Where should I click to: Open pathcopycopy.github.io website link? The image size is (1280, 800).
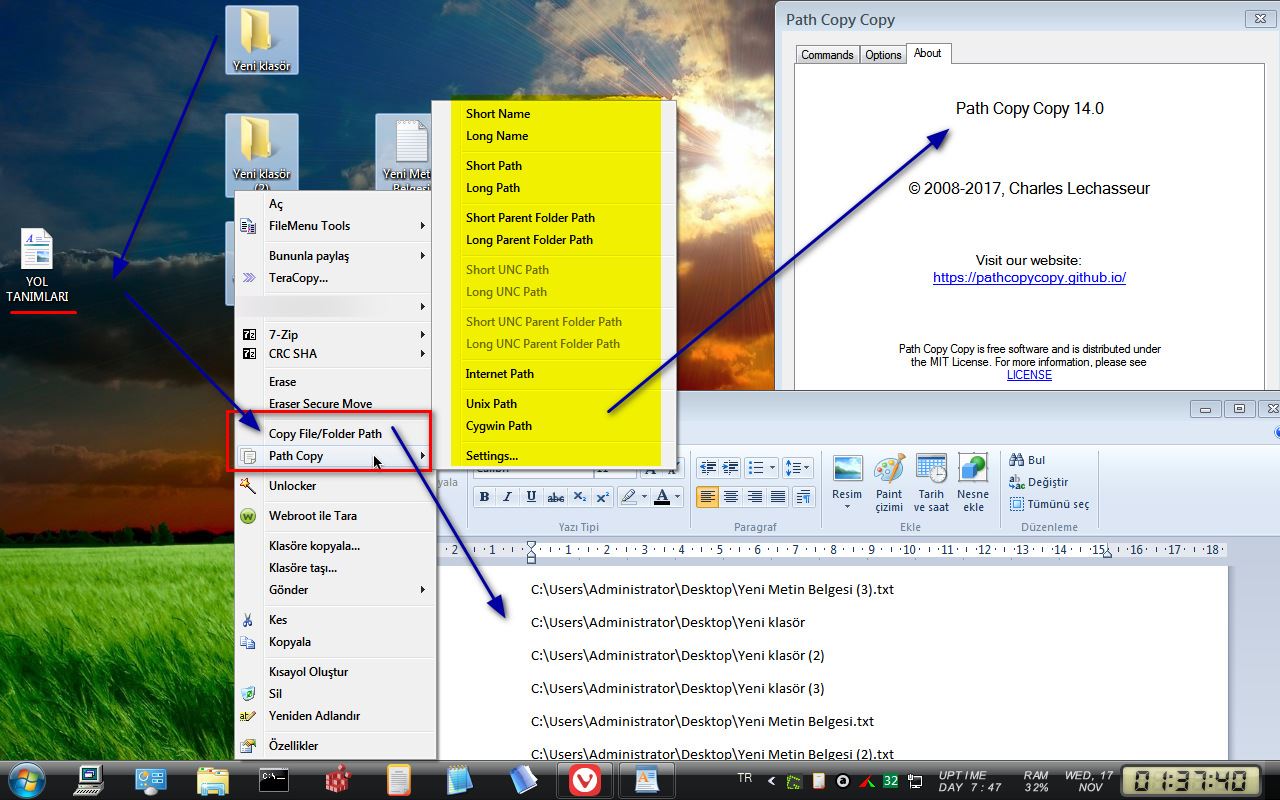[1029, 278]
